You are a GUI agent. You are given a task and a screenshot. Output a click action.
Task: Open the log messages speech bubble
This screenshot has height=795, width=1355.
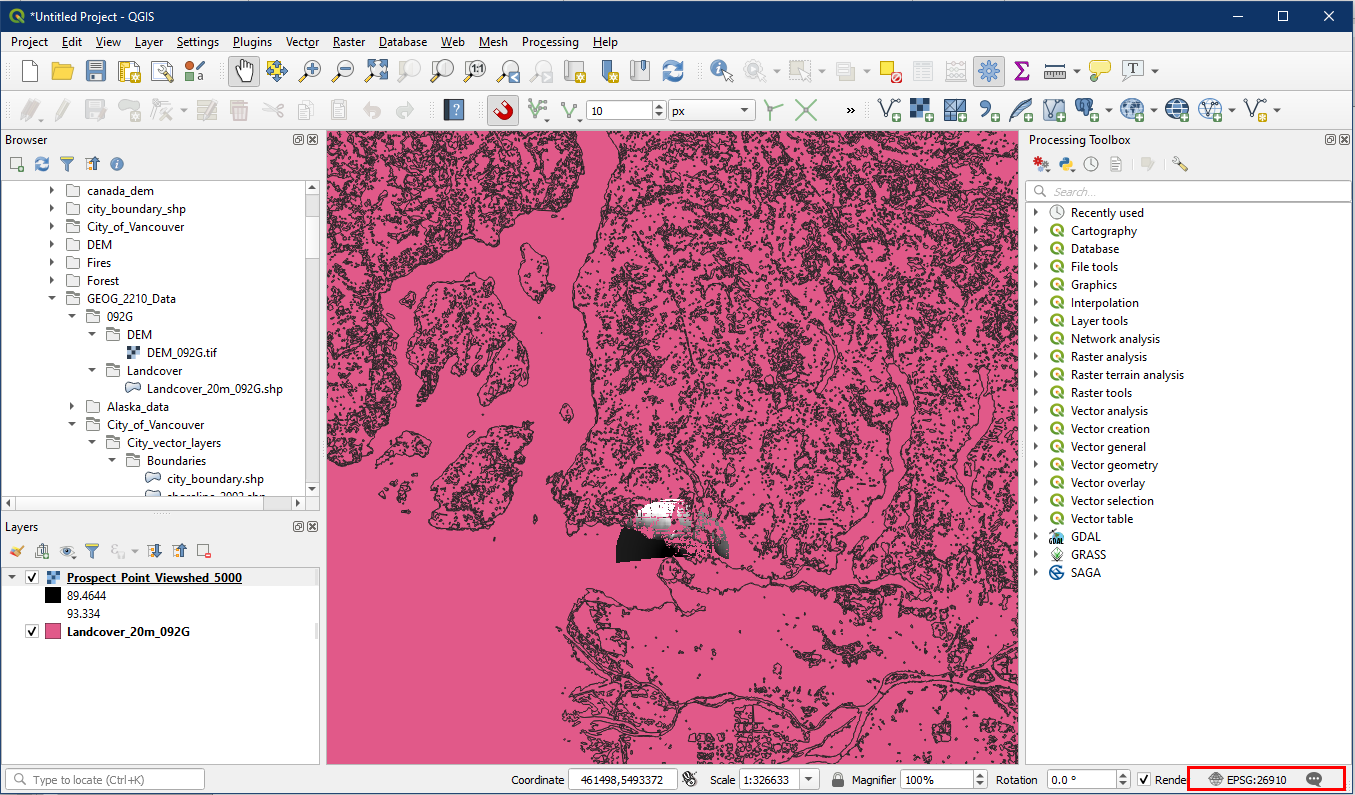(x=1315, y=779)
